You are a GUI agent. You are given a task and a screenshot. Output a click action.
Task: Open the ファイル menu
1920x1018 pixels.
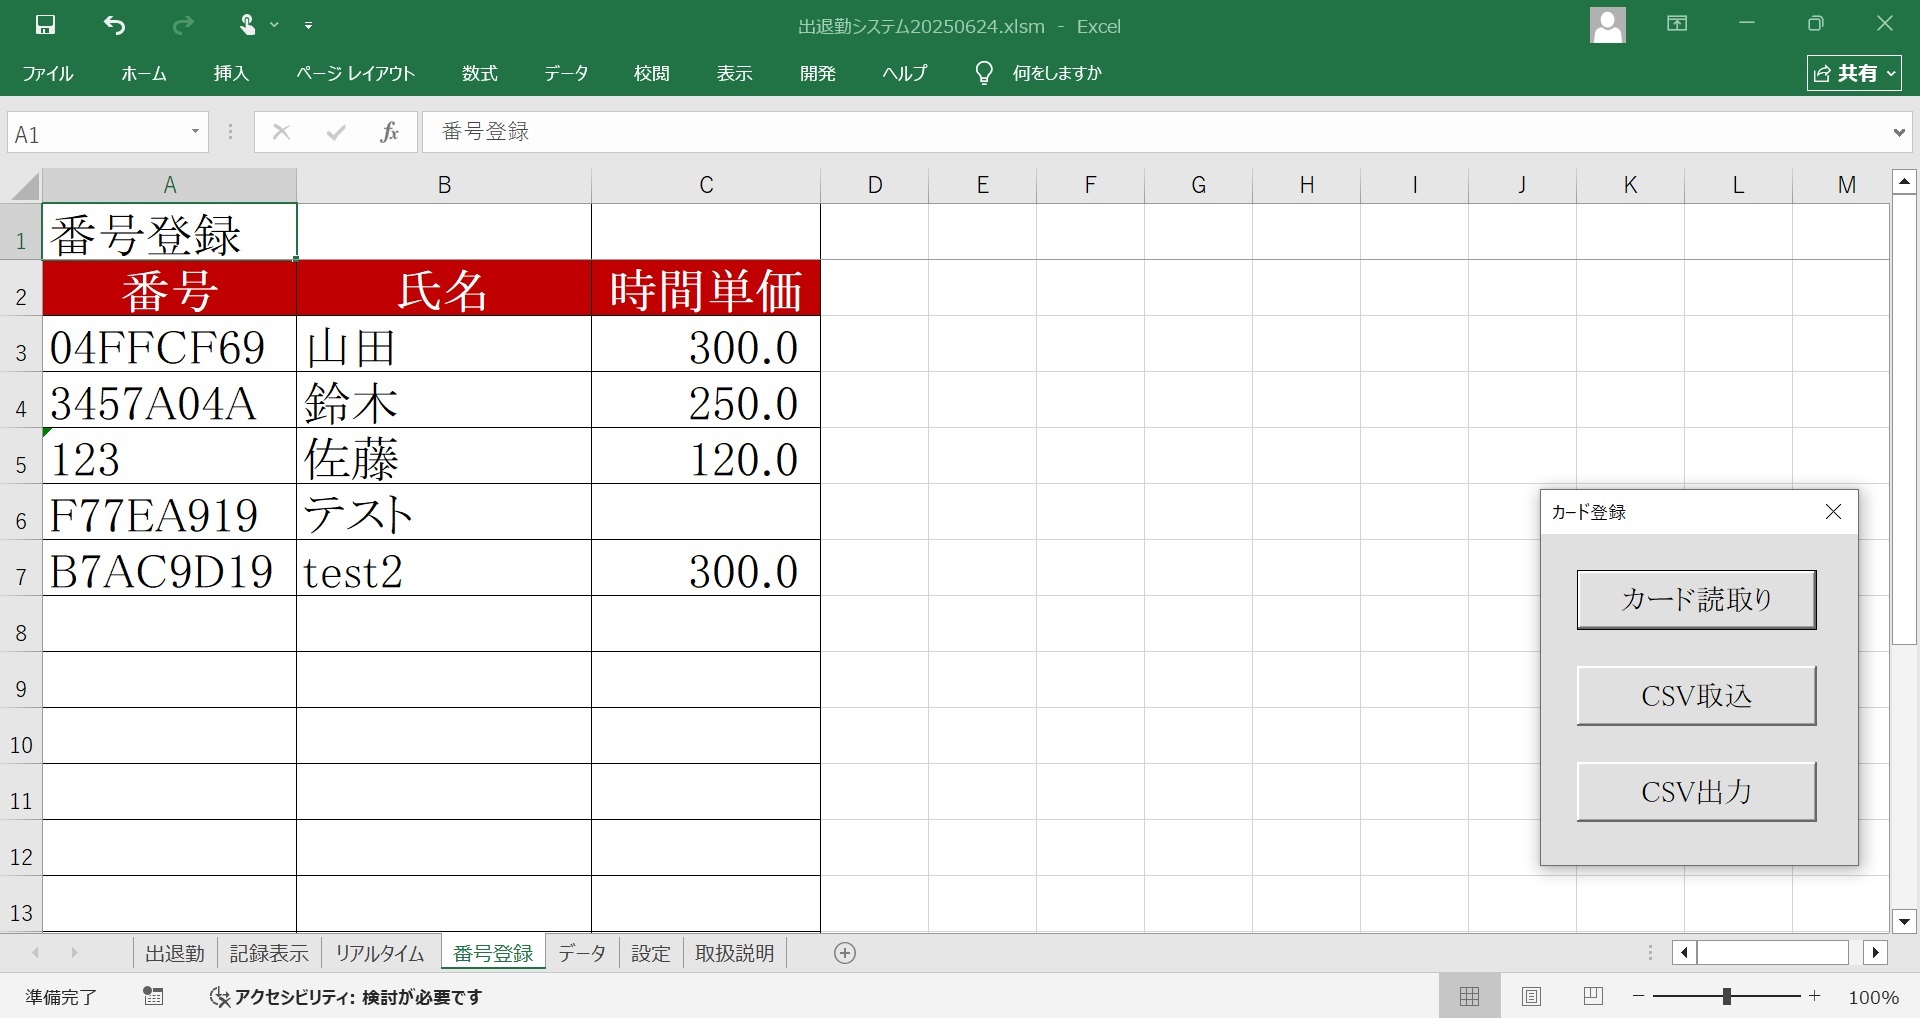coord(48,73)
